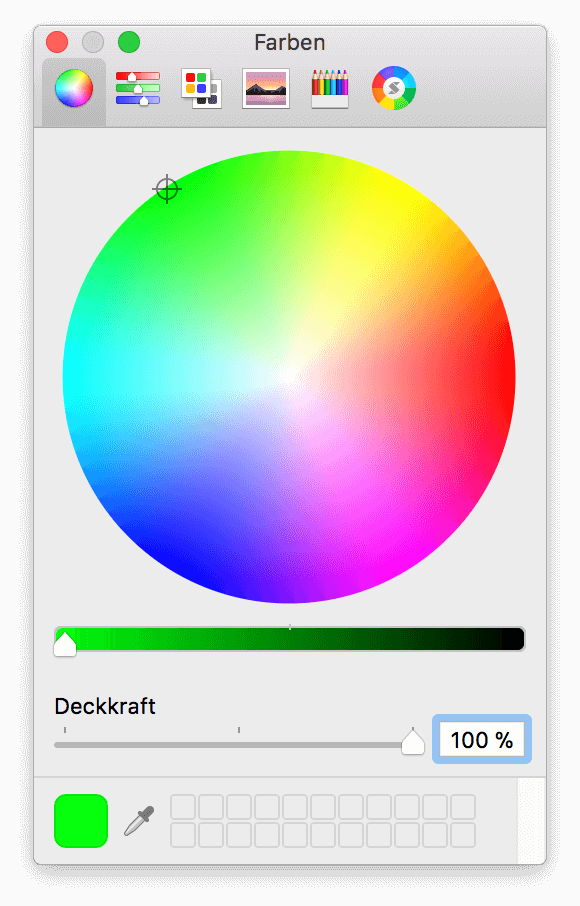Select the color wheel picker tab
Viewport: 580px width, 906px height.
pos(74,89)
